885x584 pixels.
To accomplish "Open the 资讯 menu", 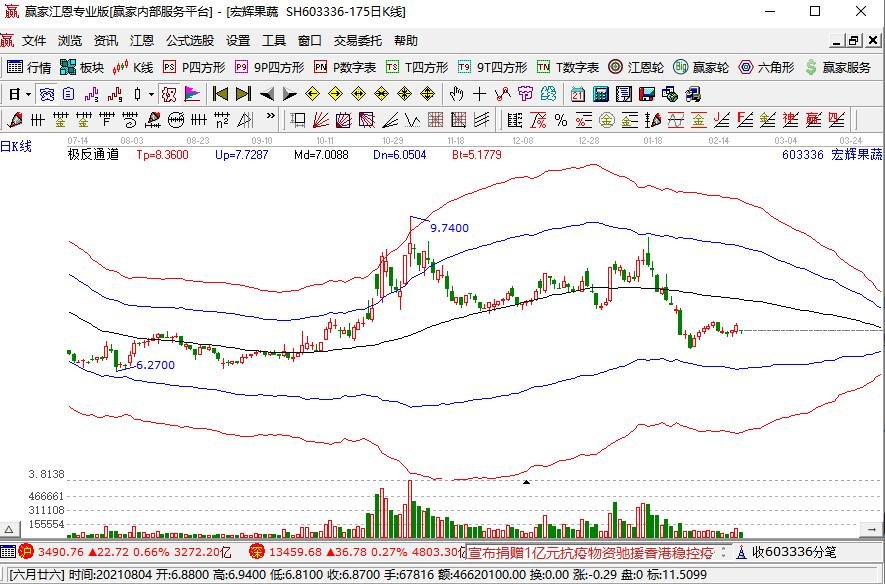I will coord(106,41).
